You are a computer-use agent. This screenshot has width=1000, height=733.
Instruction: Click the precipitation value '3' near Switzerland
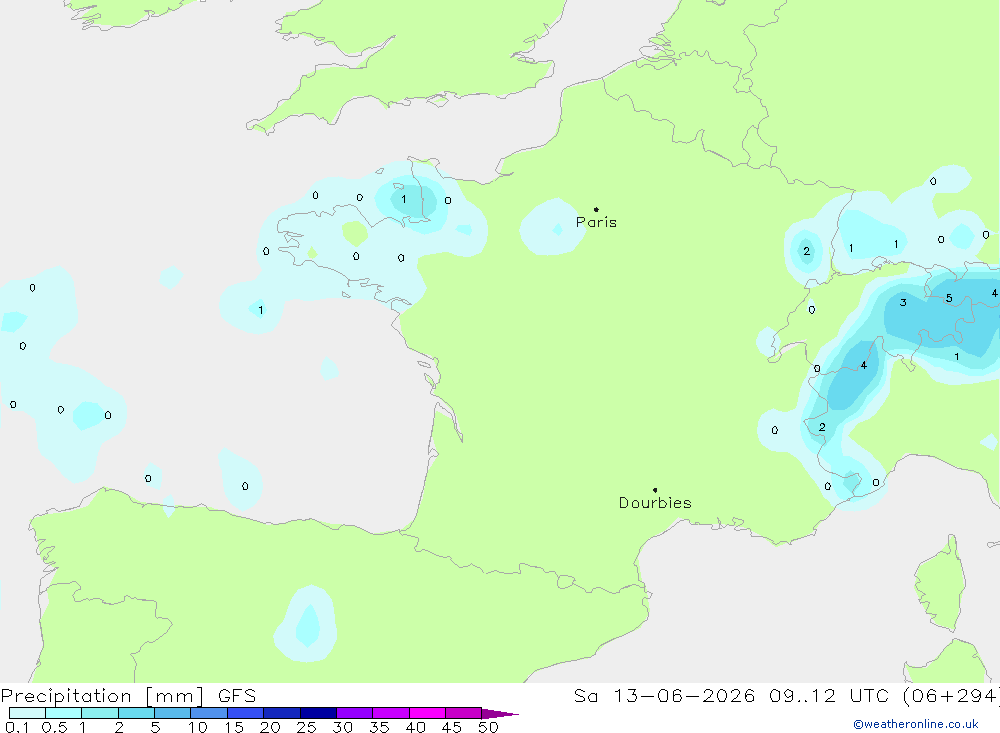(903, 302)
